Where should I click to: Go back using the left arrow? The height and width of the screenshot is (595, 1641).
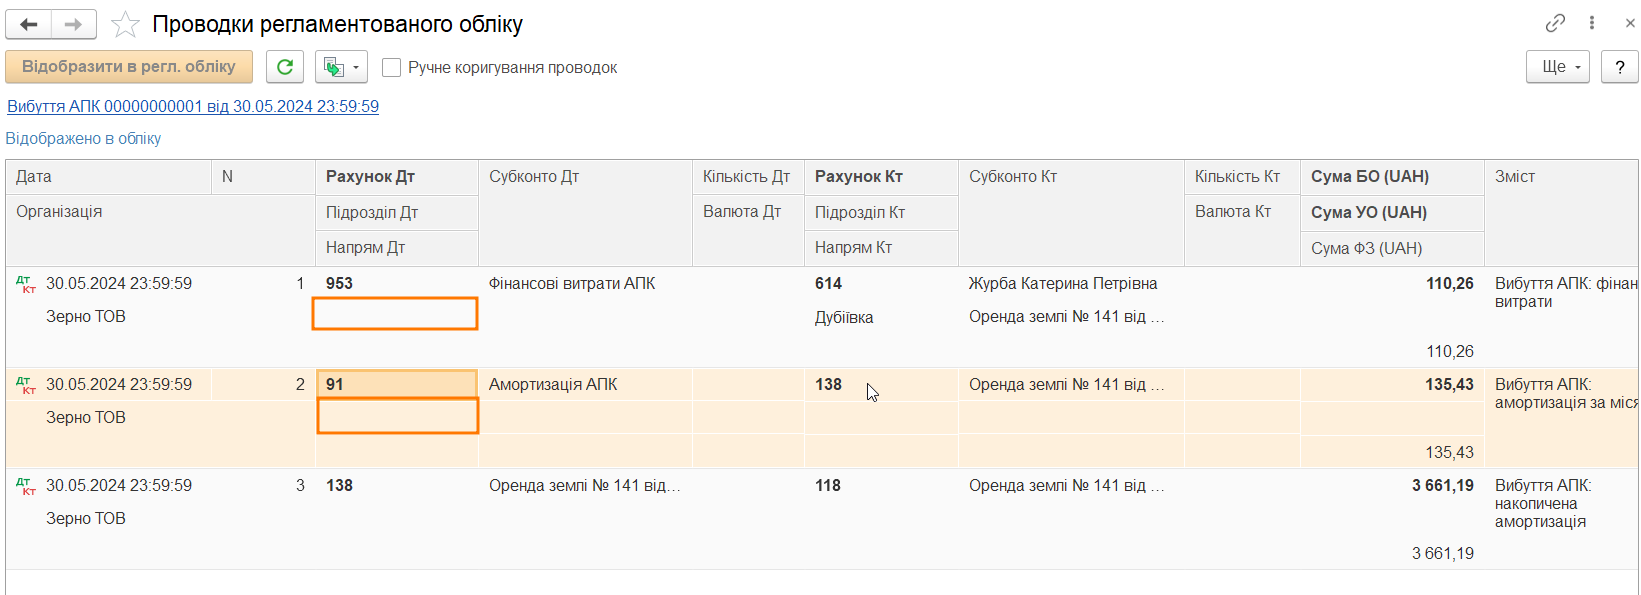coord(29,24)
